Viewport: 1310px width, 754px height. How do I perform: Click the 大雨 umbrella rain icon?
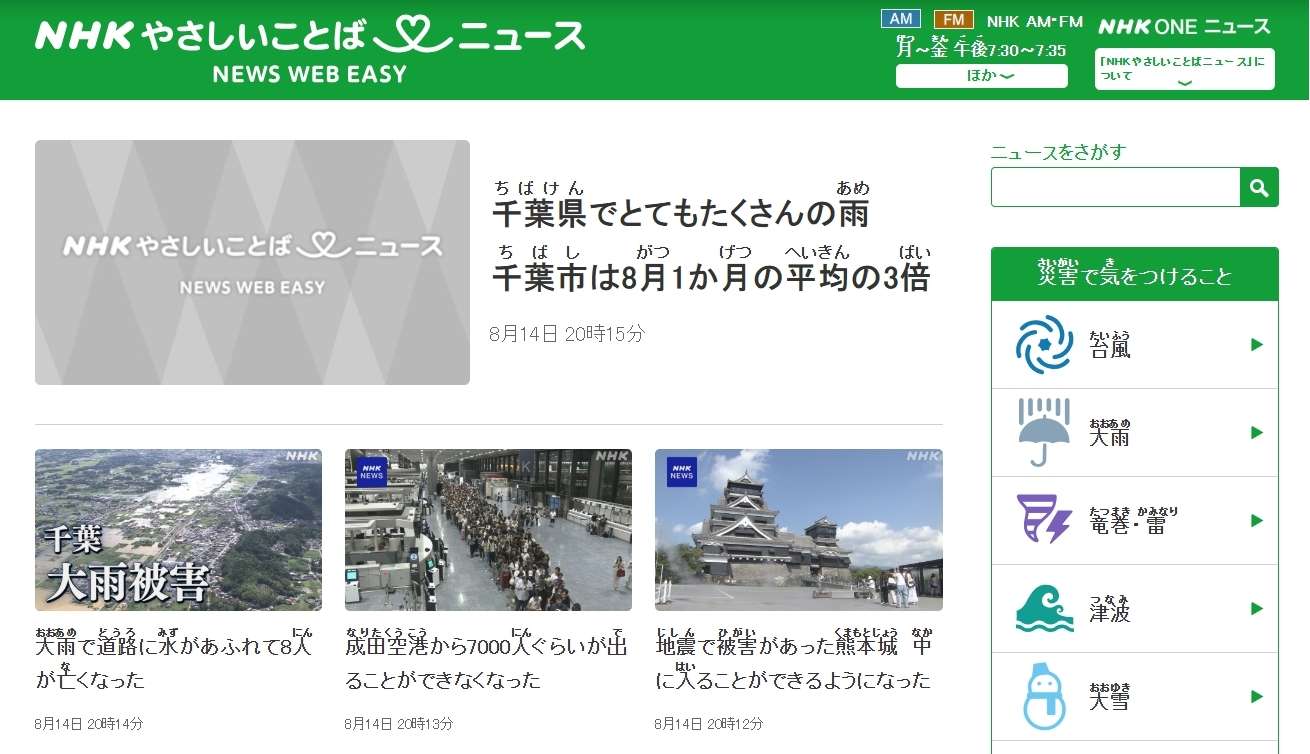click(1044, 433)
